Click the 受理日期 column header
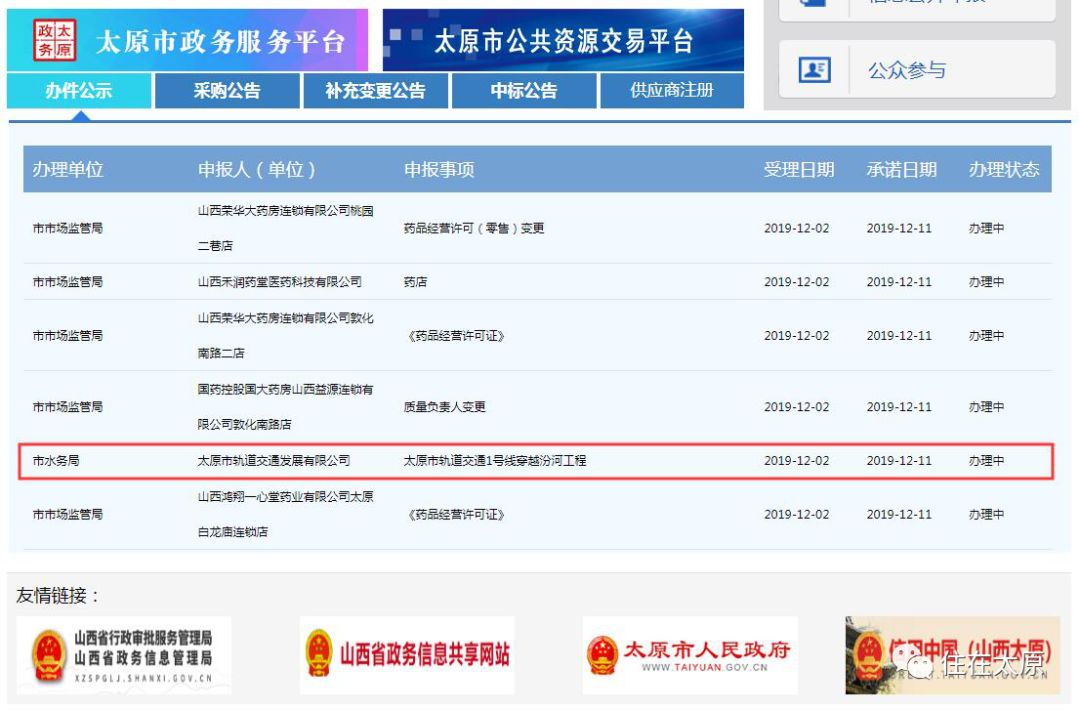This screenshot has height=711, width=1080. (x=798, y=169)
